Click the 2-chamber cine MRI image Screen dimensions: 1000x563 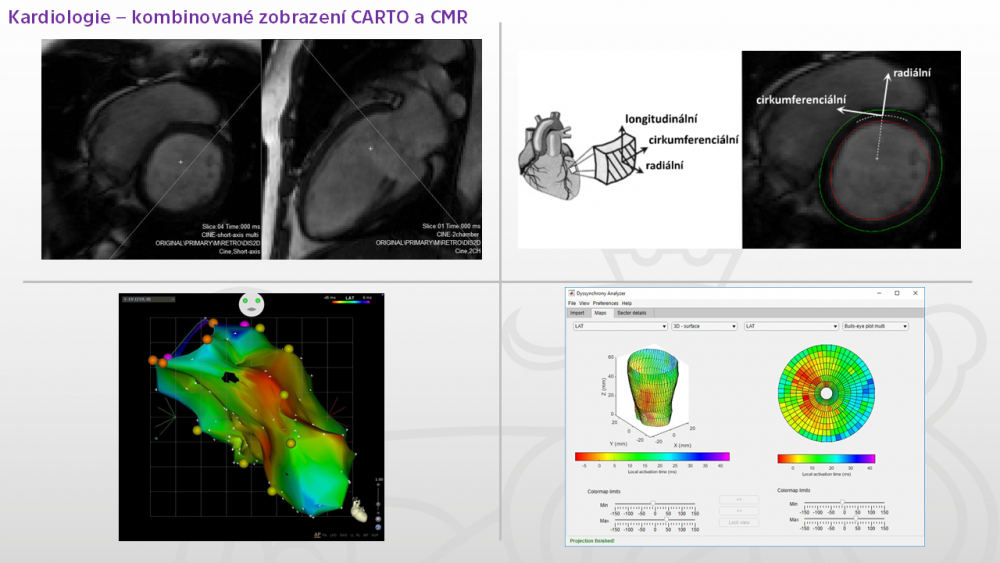(x=372, y=149)
